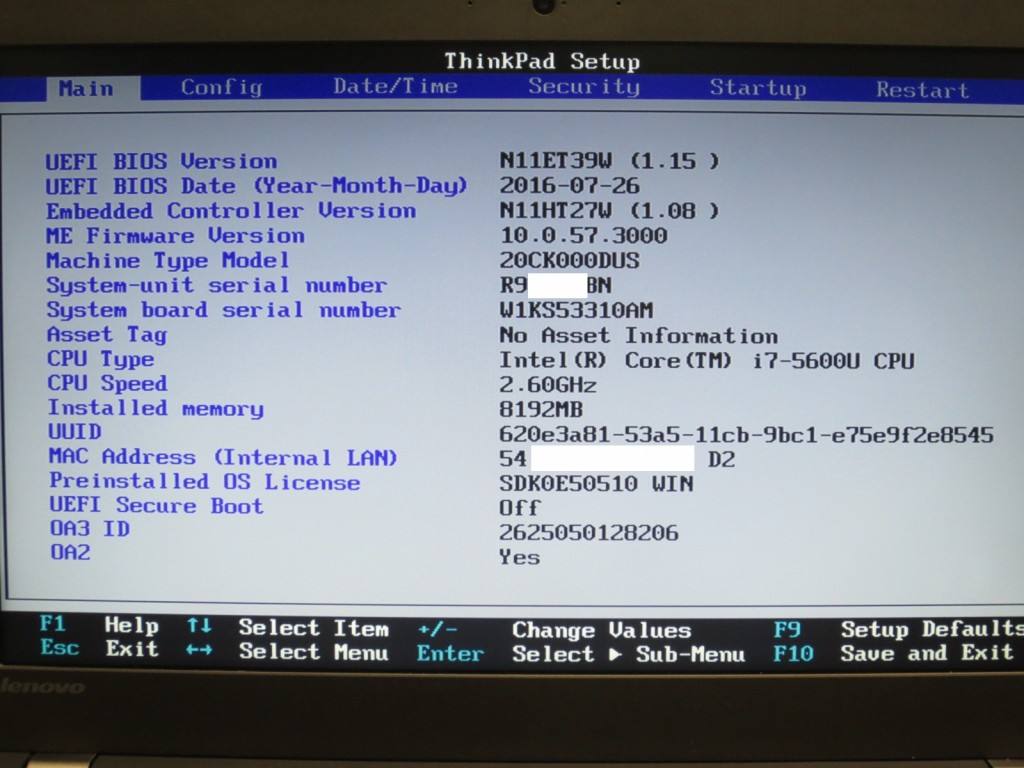Select license value SDK0E50510 WIN
The width and height of the screenshot is (1024, 768).
(x=596, y=484)
